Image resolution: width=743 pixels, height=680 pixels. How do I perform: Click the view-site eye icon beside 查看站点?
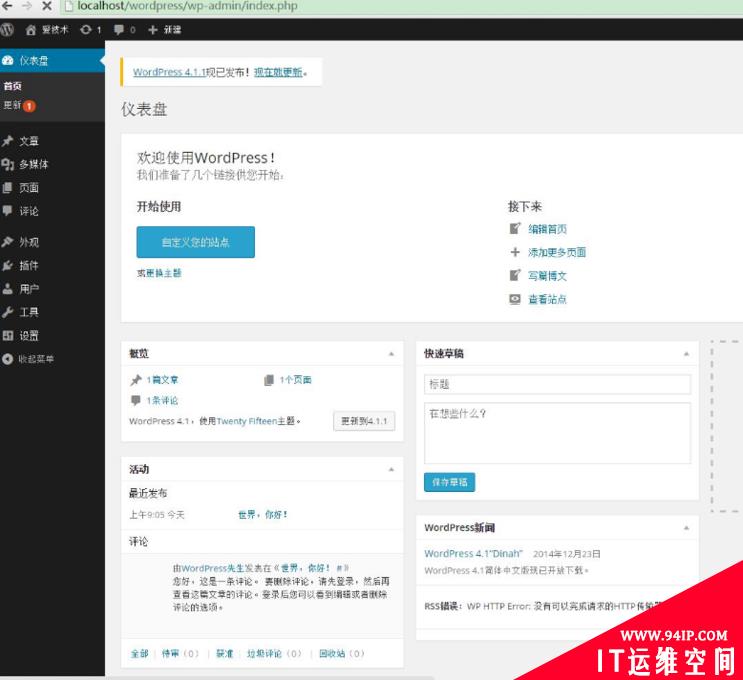(x=515, y=299)
